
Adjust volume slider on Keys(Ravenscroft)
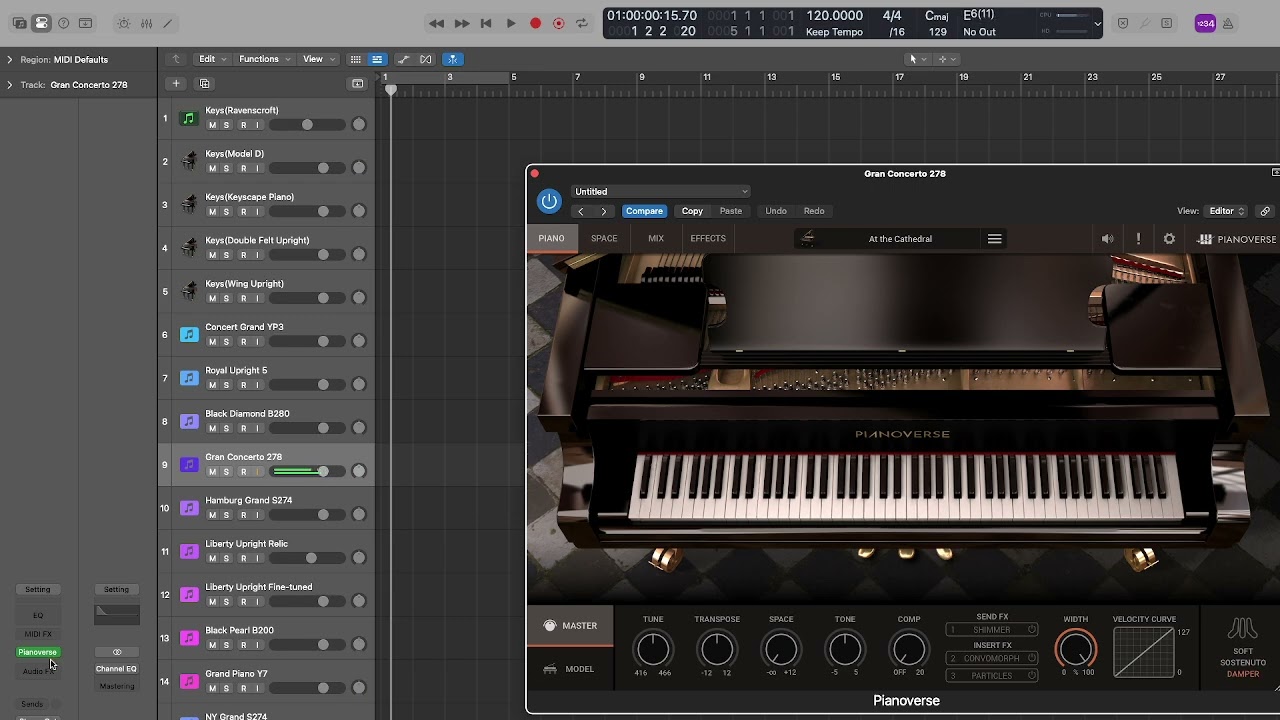(308, 125)
